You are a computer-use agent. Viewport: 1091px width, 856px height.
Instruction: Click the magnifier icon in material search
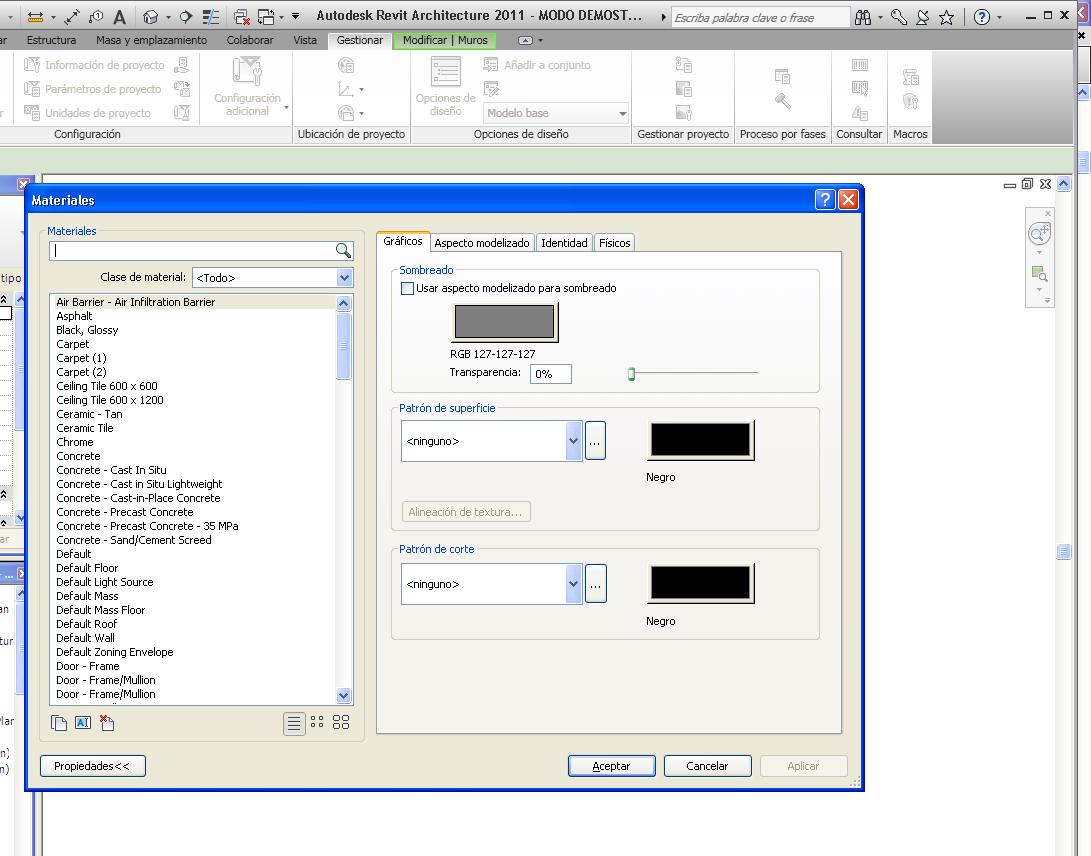343,251
